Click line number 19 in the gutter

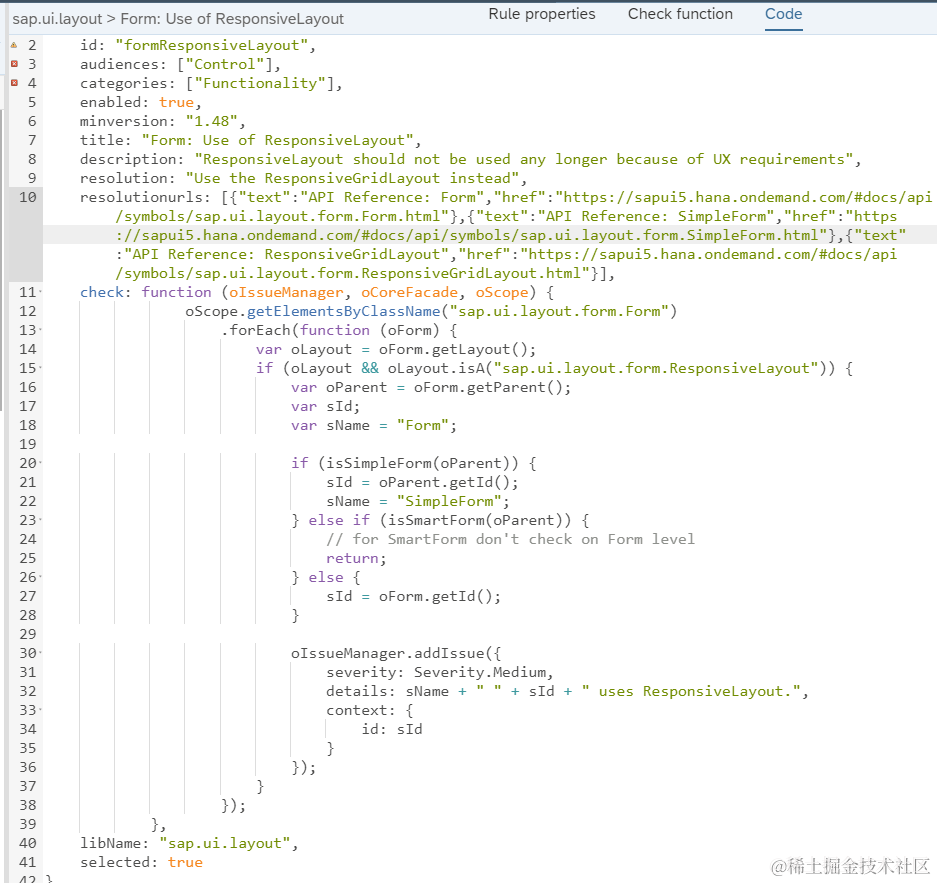pyautogui.click(x=27, y=444)
